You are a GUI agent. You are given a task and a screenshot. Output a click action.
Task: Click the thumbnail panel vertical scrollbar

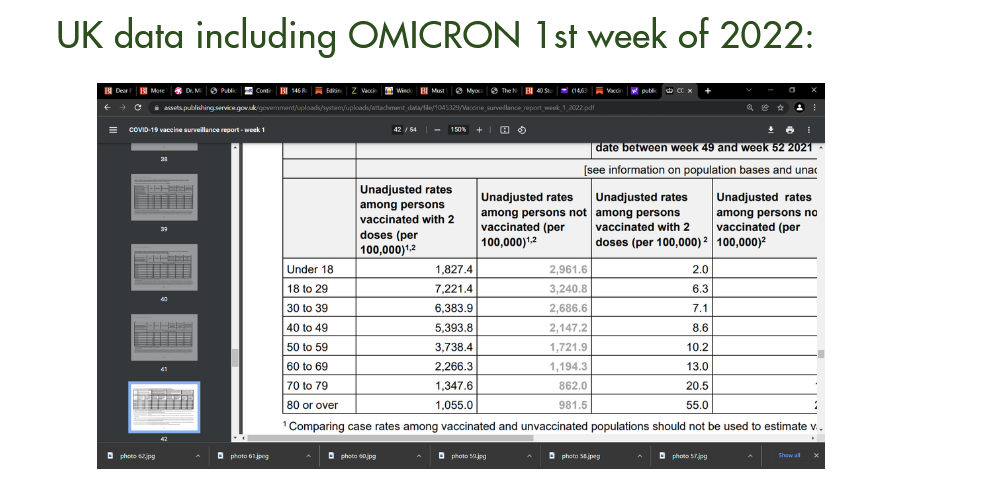[235, 359]
